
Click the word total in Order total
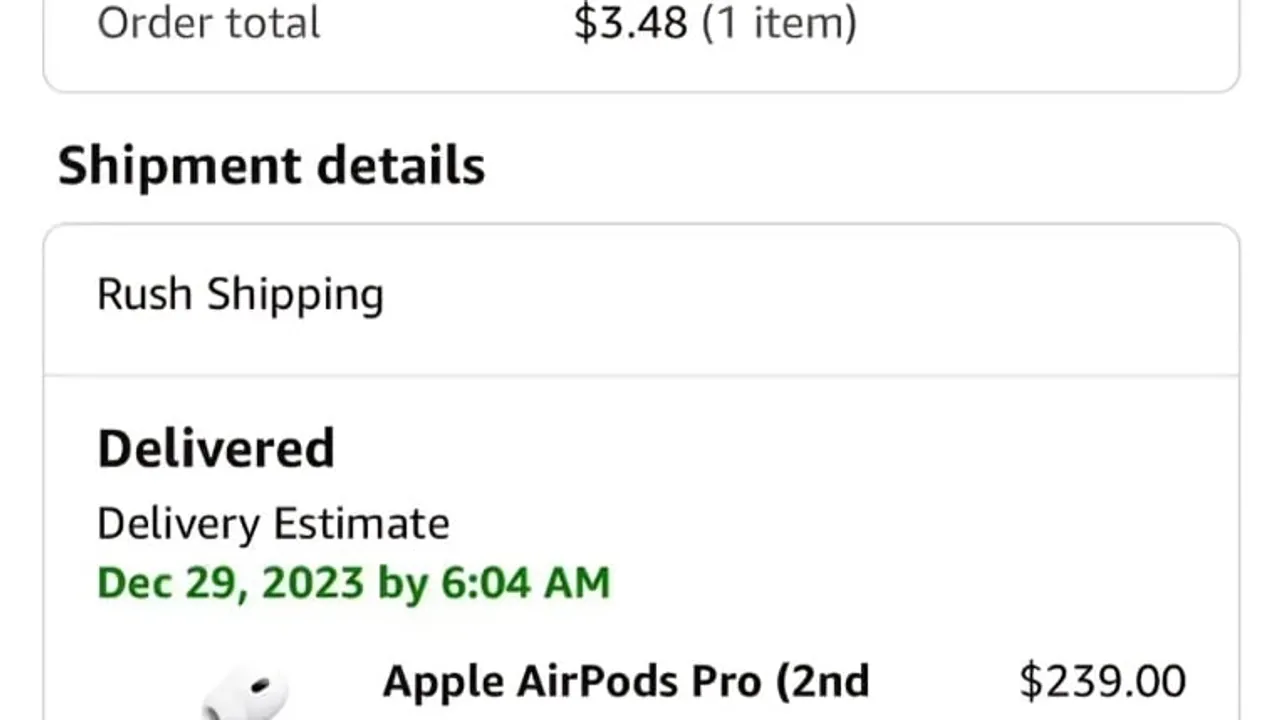point(272,22)
